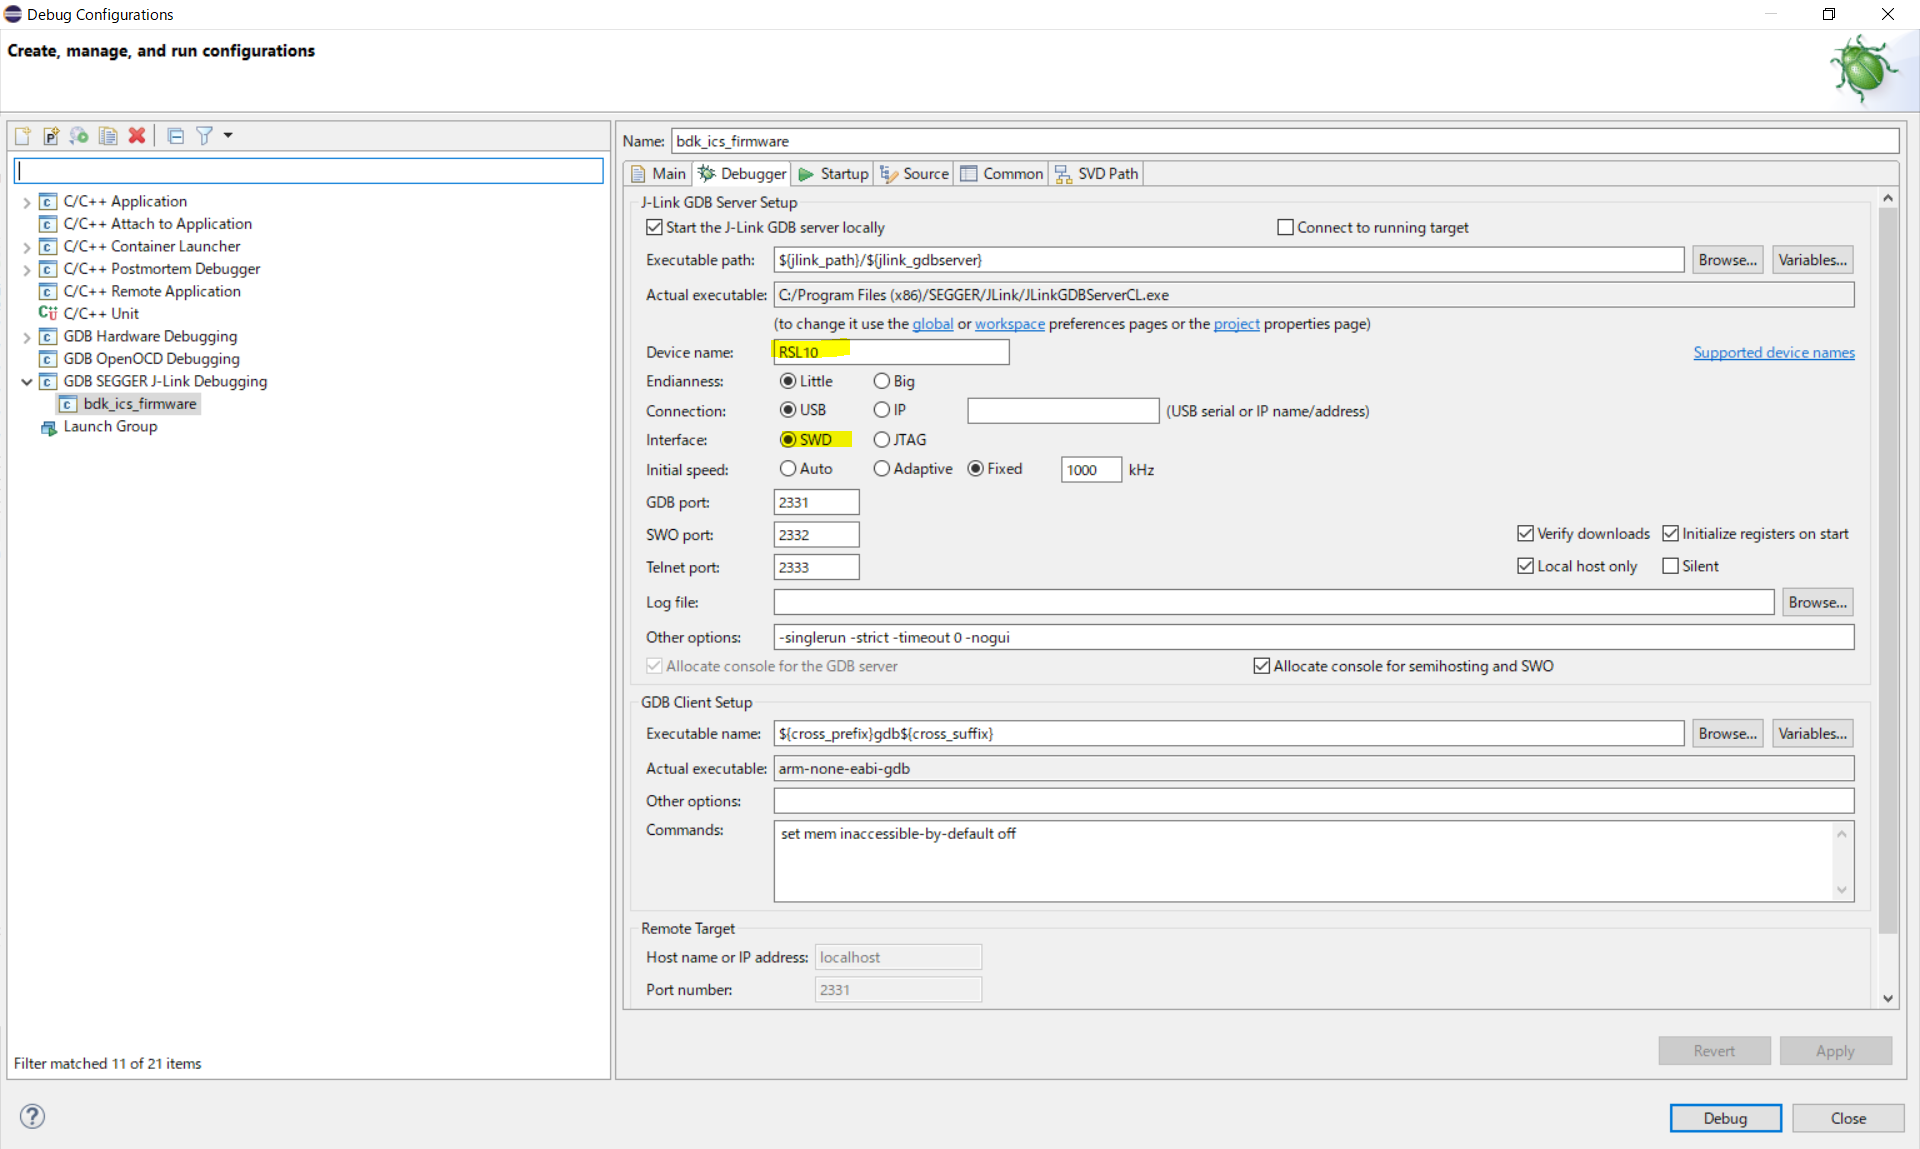Click the configuration filter text box
The width and height of the screenshot is (1920, 1149).
tap(309, 171)
